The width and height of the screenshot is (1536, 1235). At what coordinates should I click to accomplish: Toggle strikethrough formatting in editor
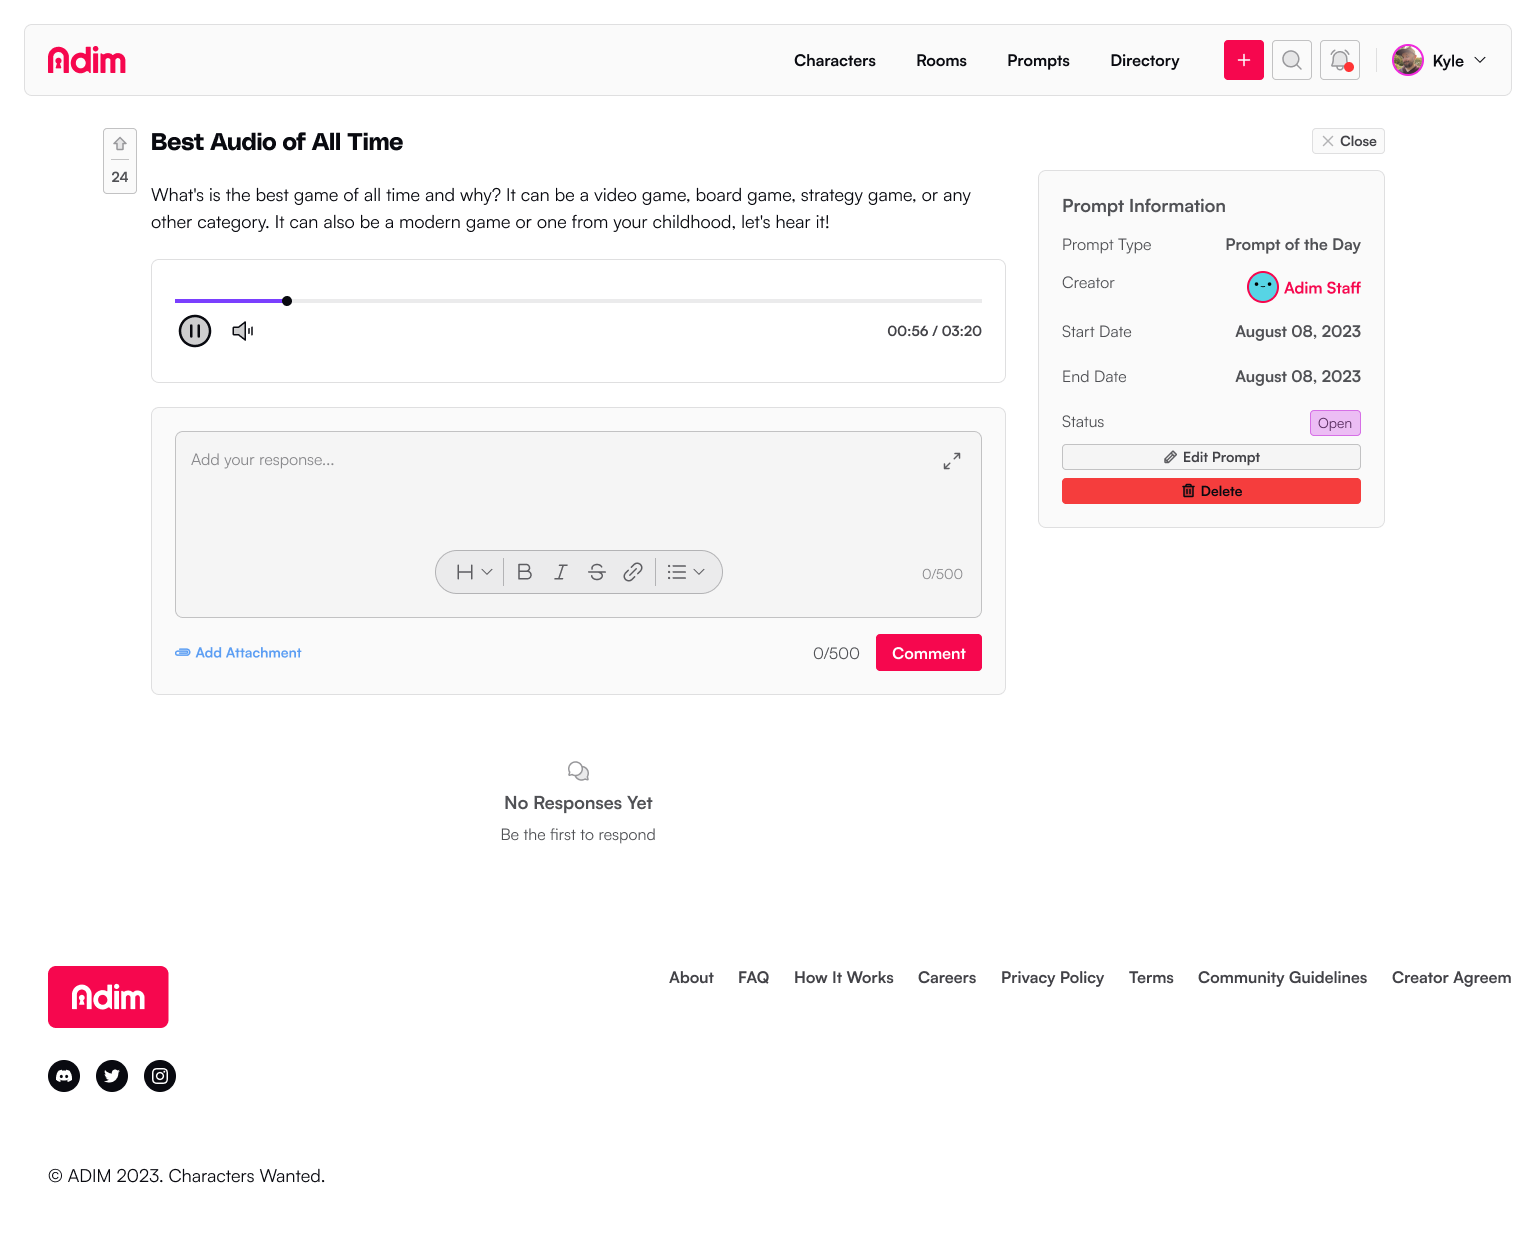tap(596, 572)
